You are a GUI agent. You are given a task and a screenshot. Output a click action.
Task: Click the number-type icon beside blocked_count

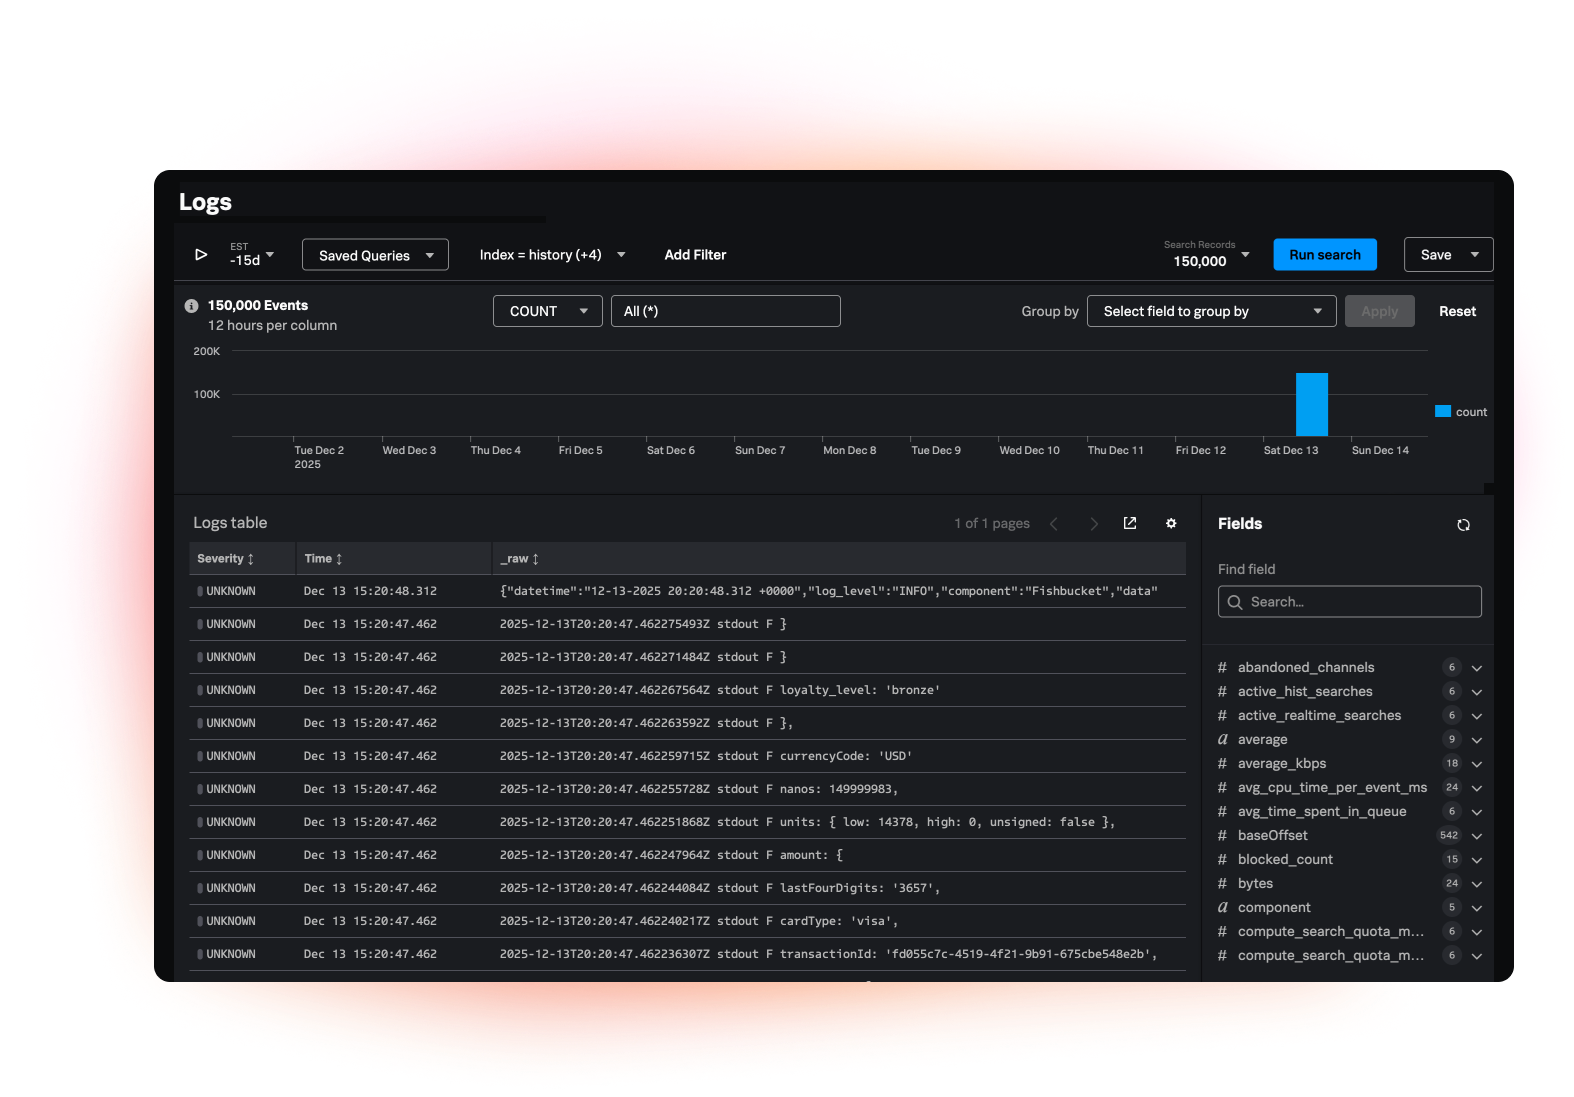(1222, 859)
